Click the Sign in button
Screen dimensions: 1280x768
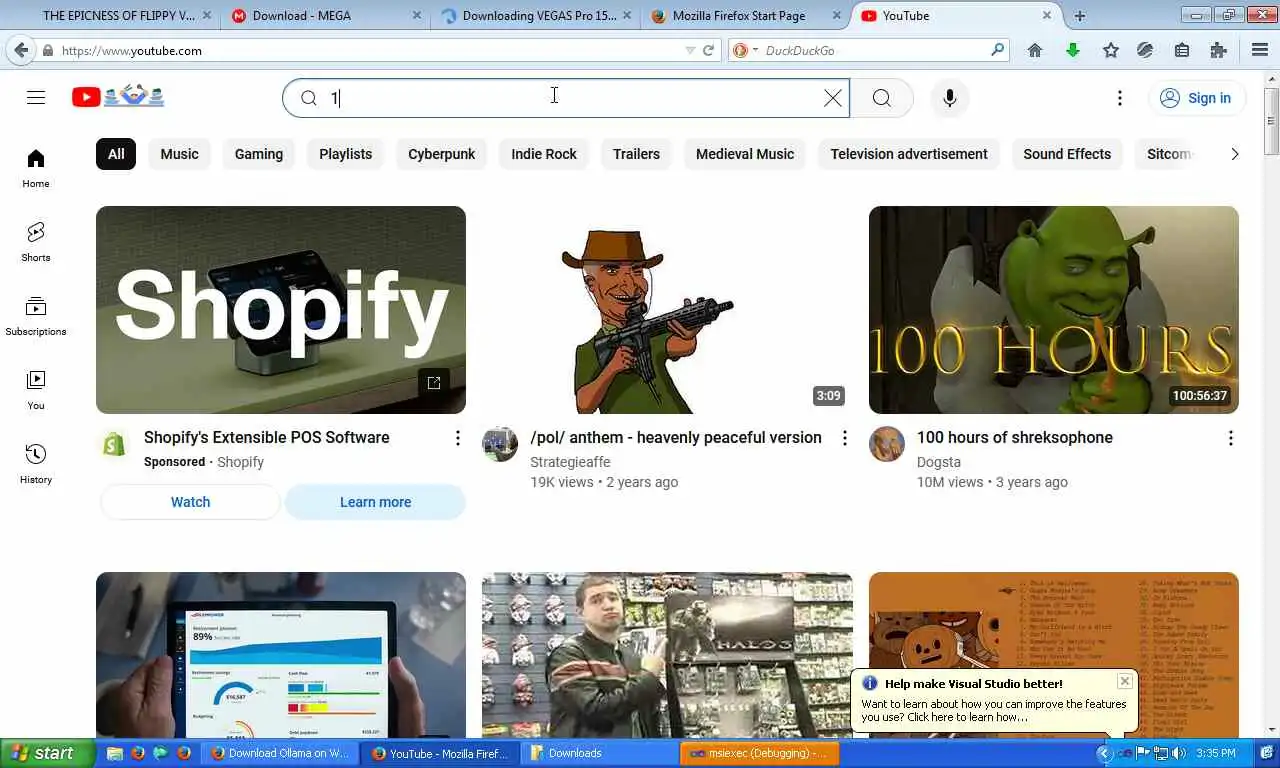point(1196,98)
